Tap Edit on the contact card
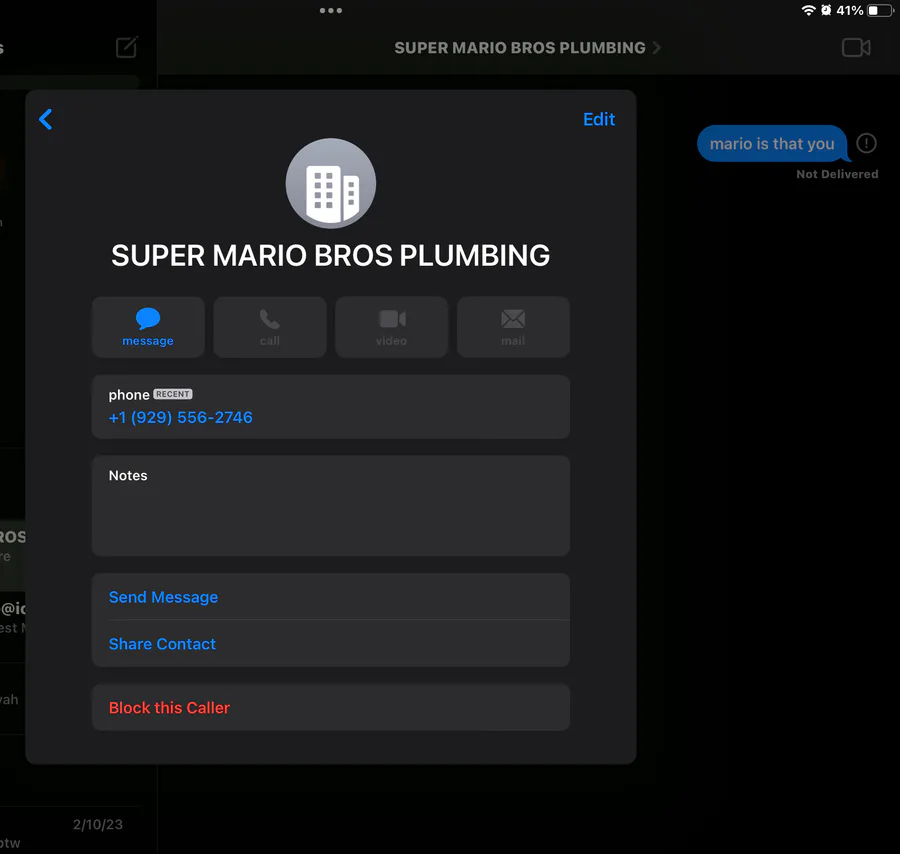 coord(599,119)
